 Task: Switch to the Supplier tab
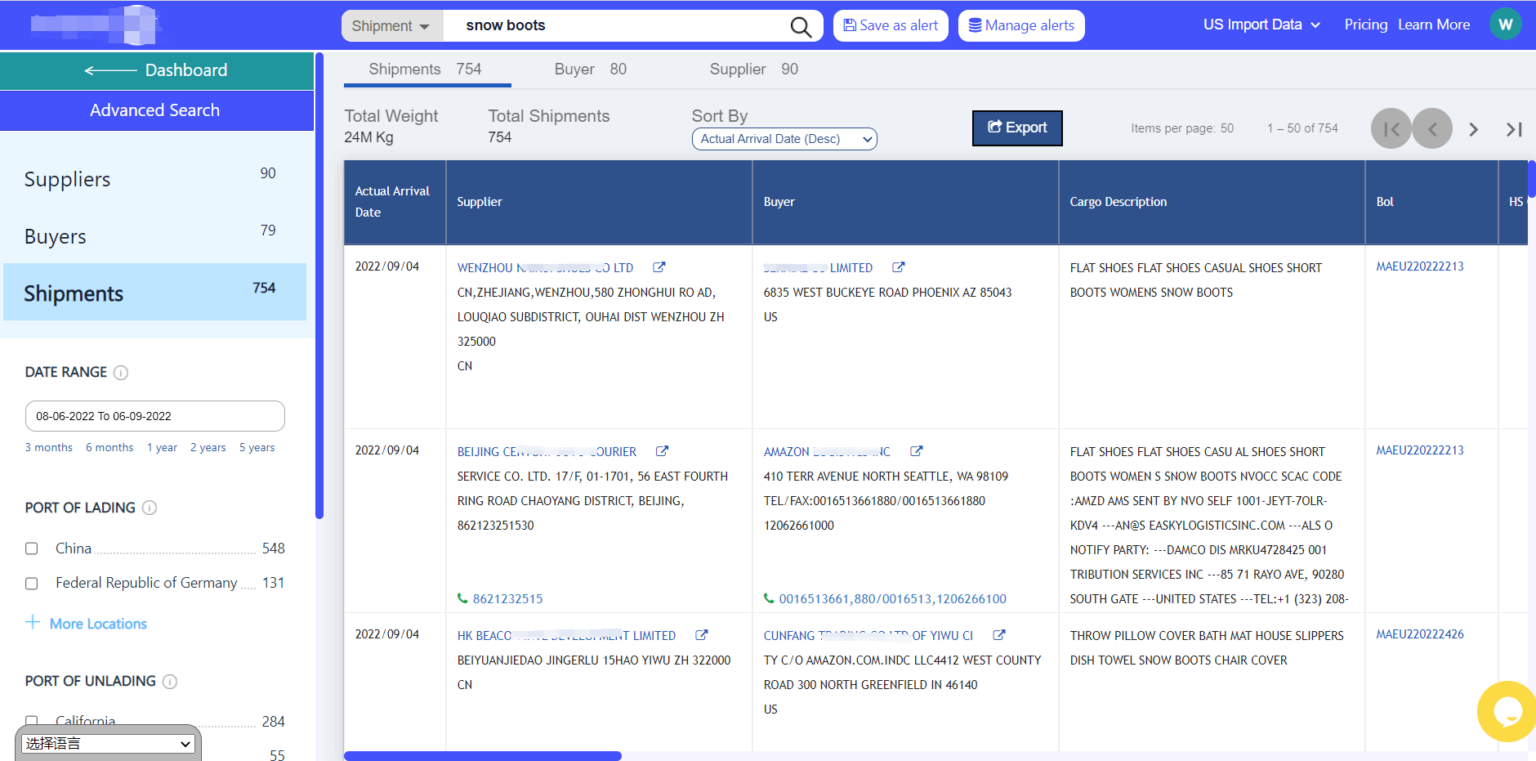pyautogui.click(x=753, y=69)
